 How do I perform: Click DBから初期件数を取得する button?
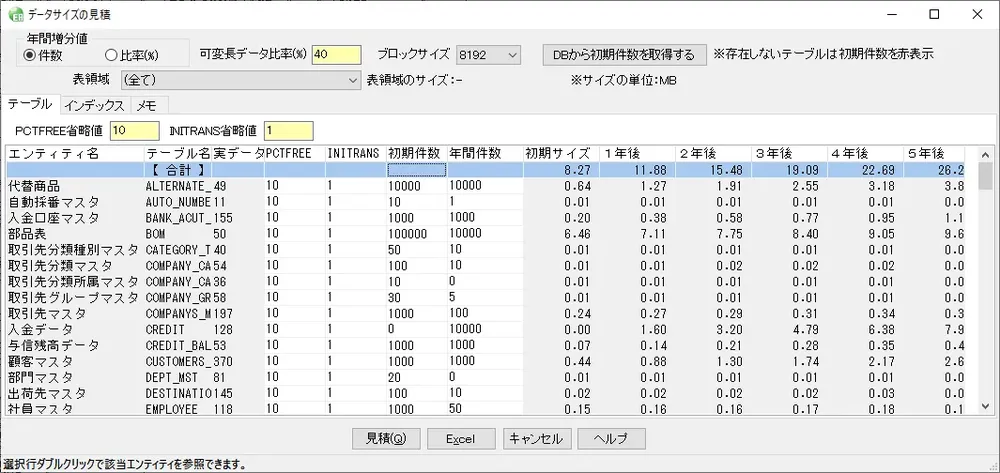tap(624, 55)
